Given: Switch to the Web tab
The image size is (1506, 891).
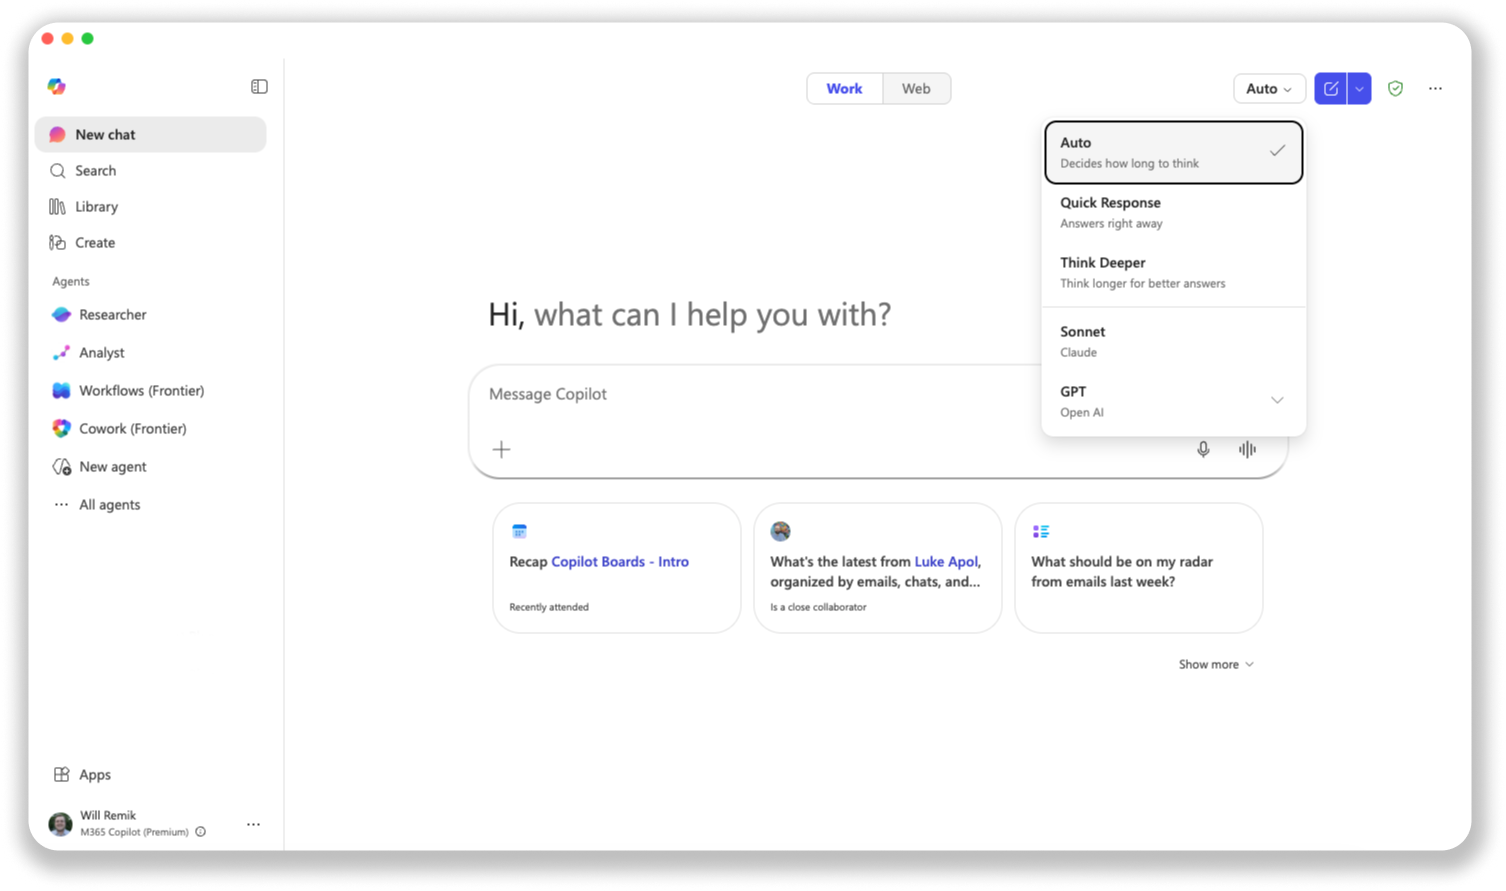Looking at the screenshot, I should tap(916, 89).
